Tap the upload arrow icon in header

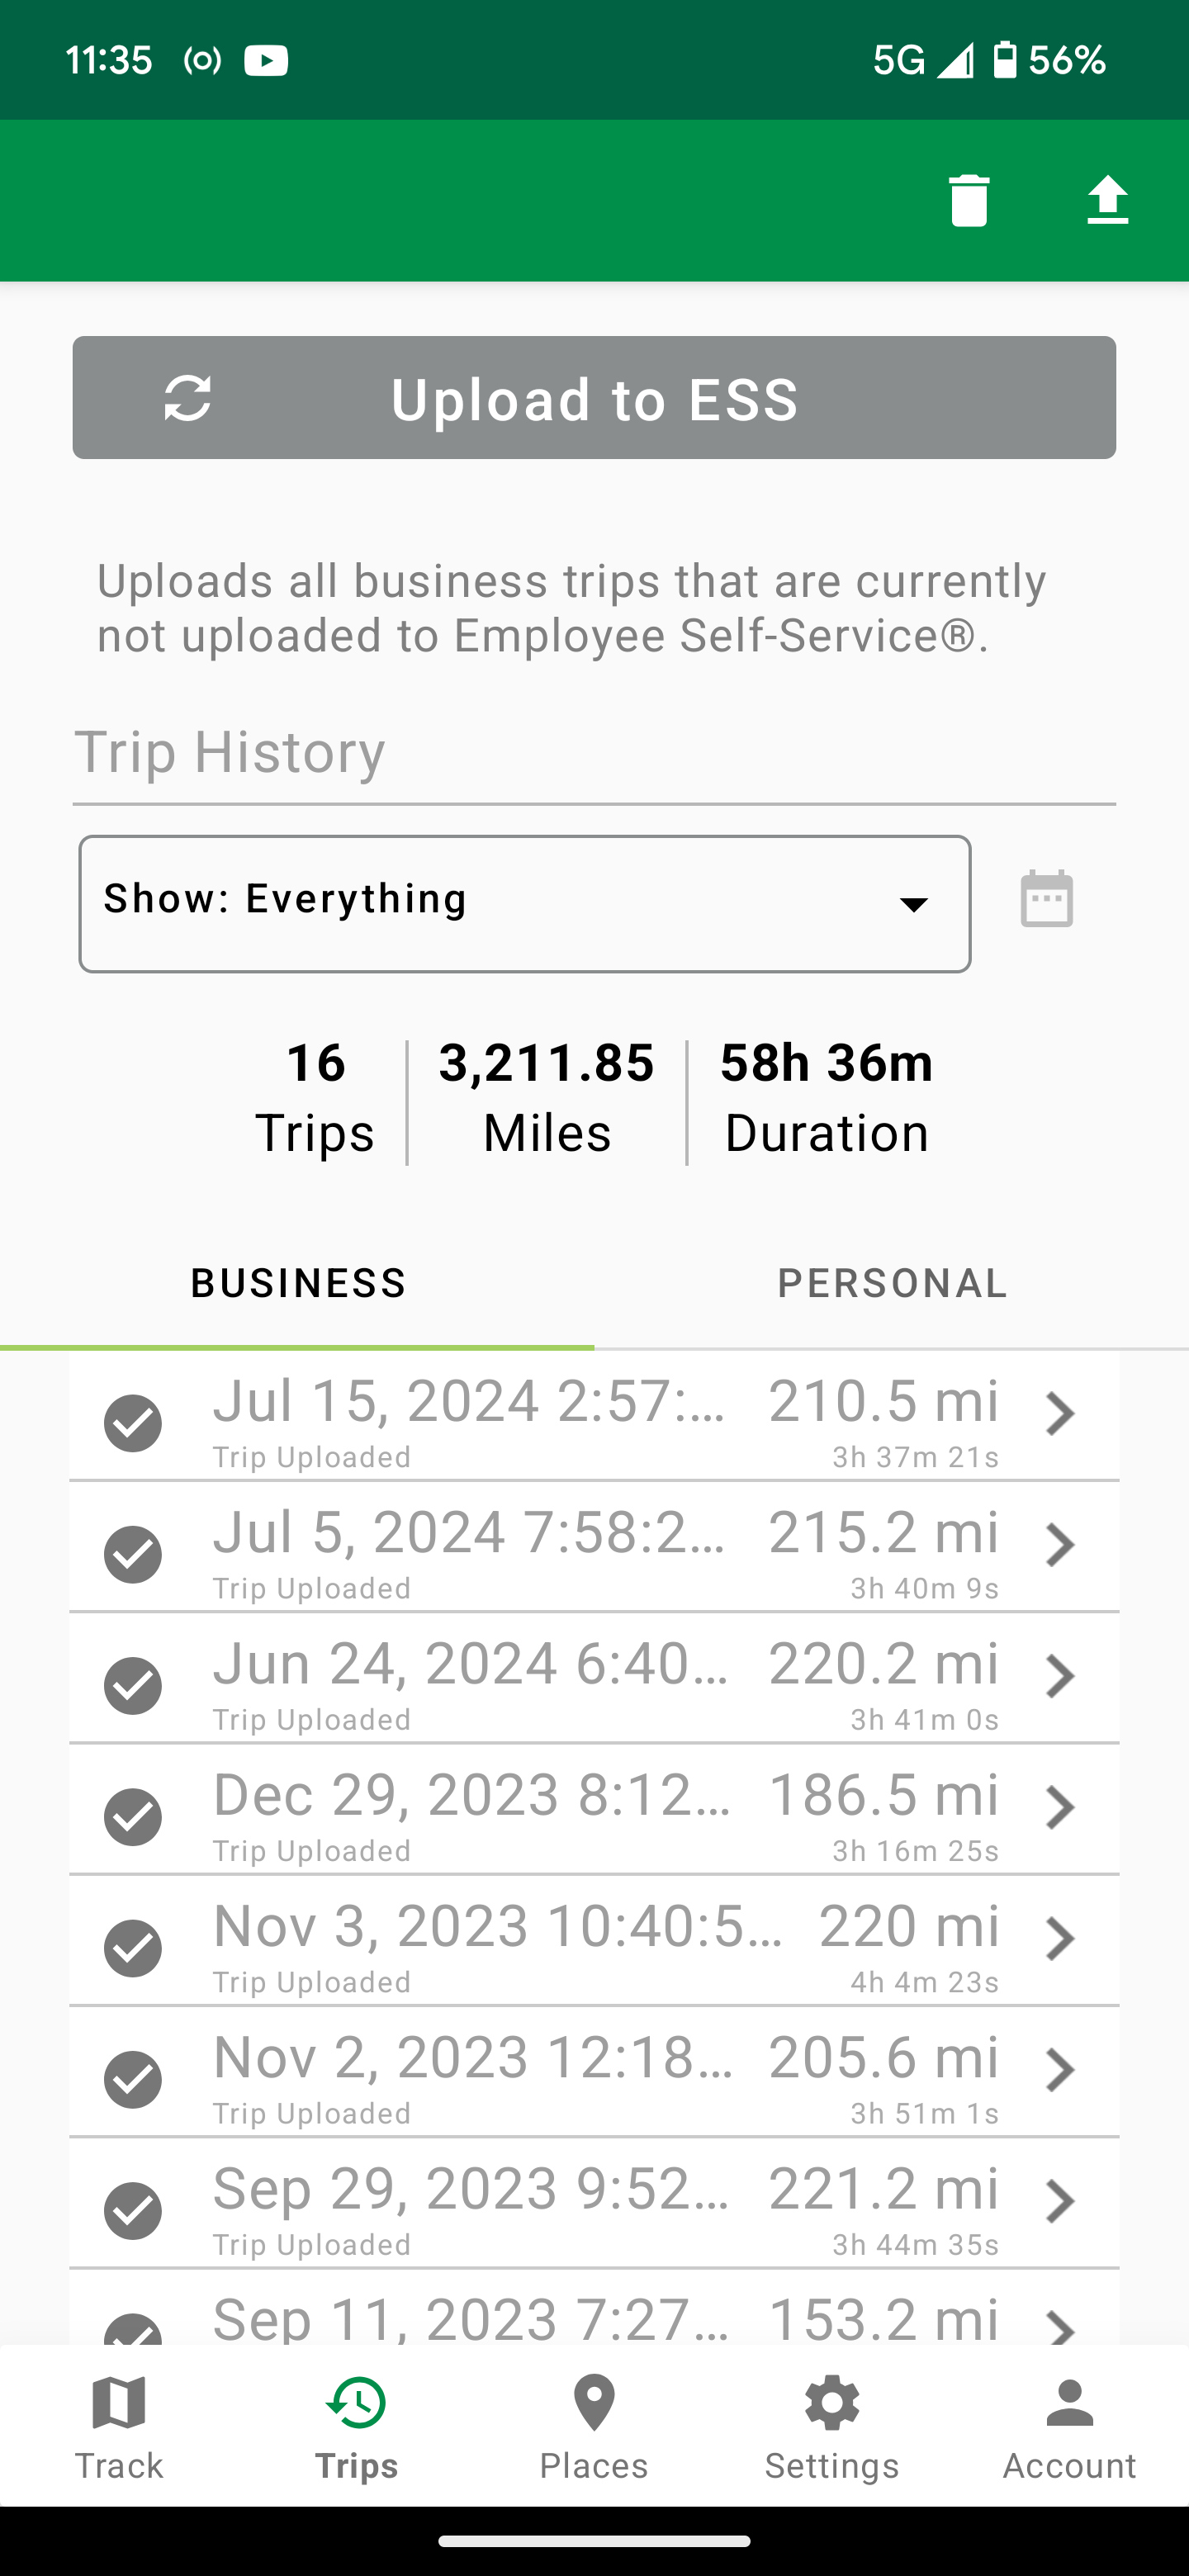(x=1107, y=200)
